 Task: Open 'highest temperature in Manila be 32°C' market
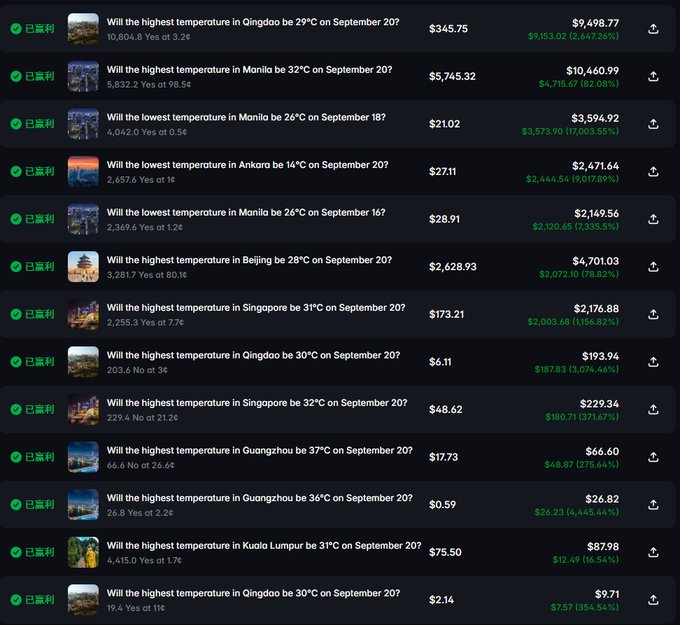tap(249, 70)
